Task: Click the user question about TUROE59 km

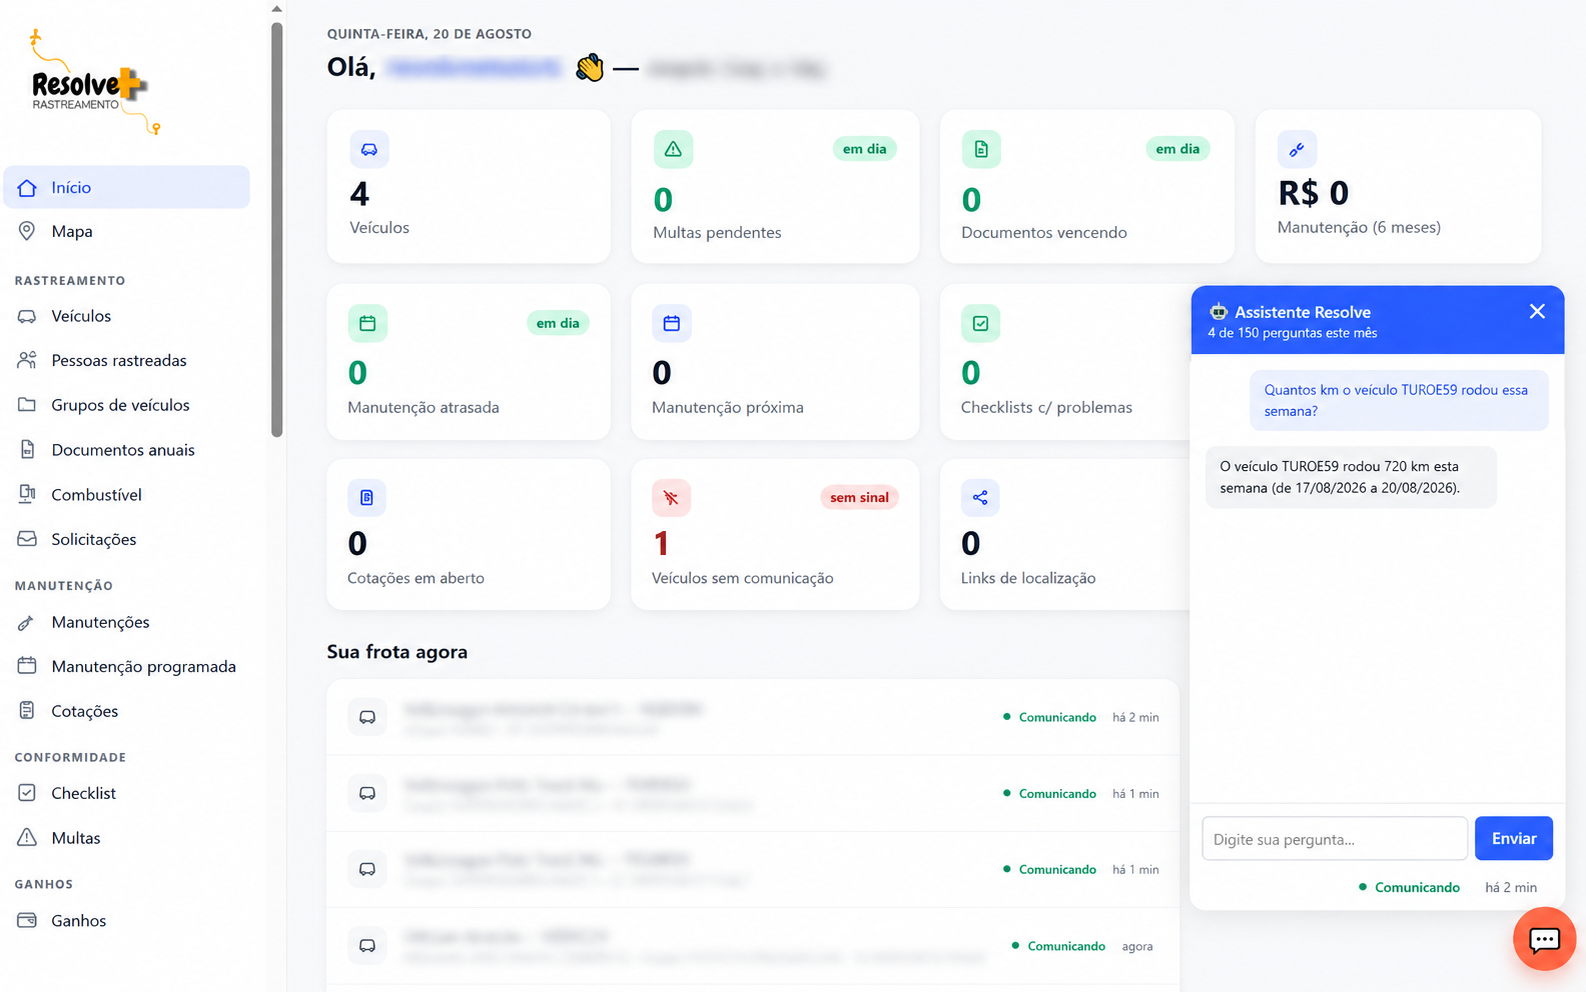Action: pyautogui.click(x=1398, y=400)
